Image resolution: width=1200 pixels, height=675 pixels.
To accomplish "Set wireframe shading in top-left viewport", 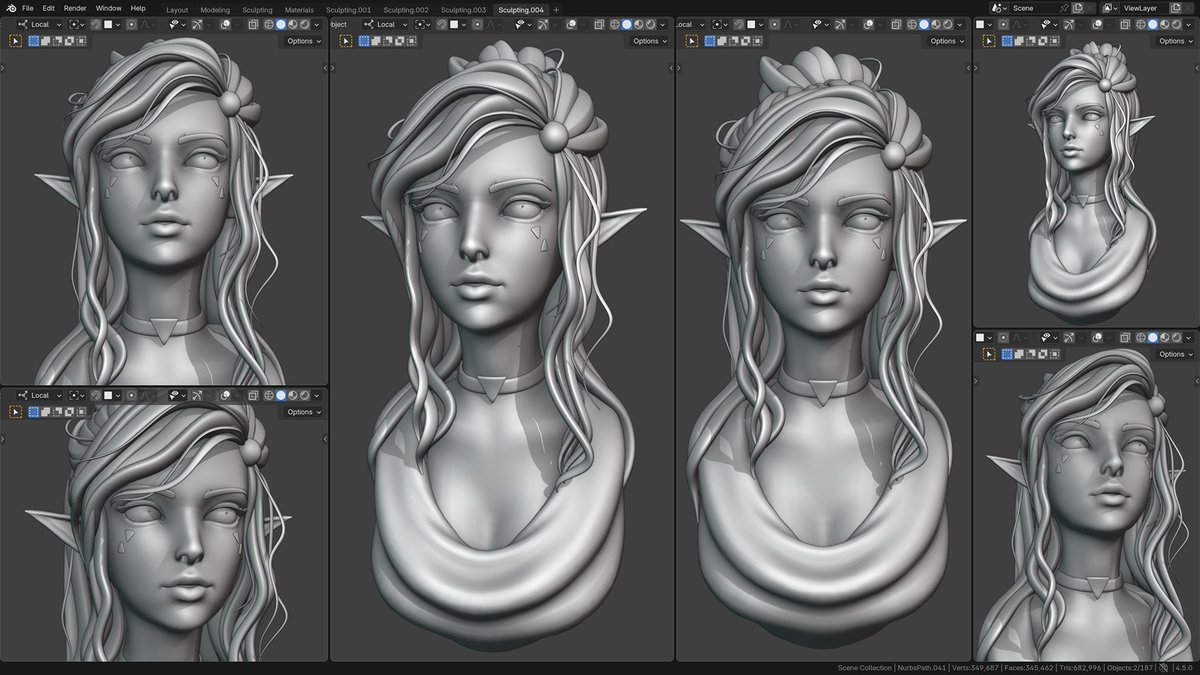I will pyautogui.click(x=269, y=25).
